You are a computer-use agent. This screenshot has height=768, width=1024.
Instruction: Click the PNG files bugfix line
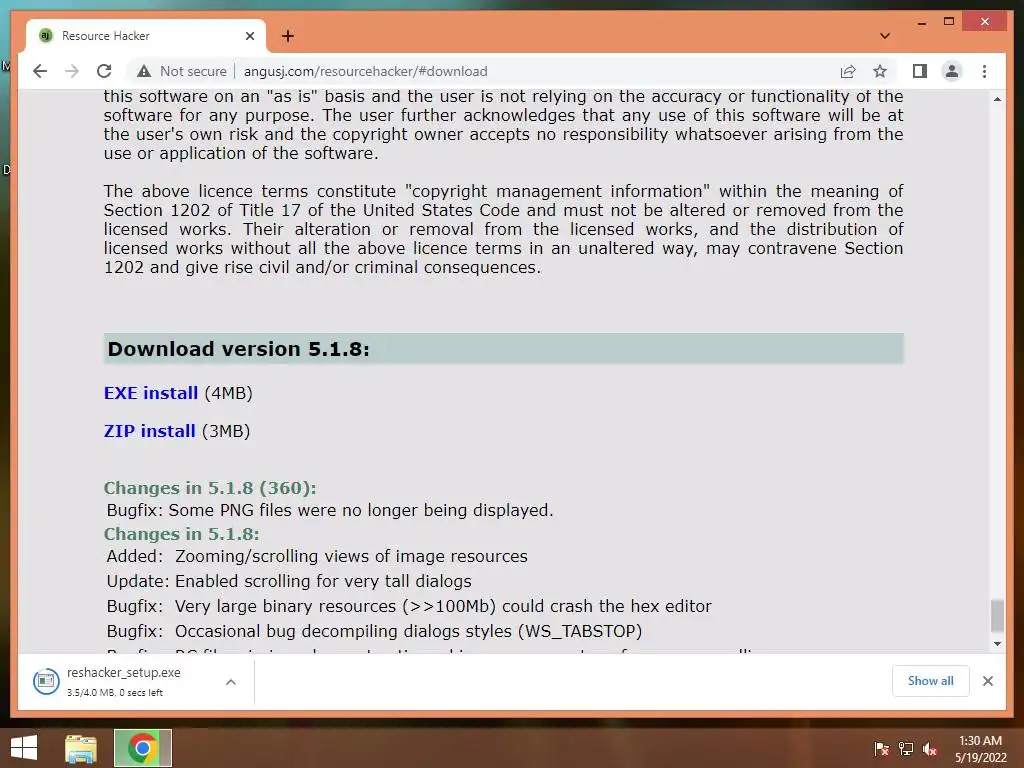pos(330,510)
